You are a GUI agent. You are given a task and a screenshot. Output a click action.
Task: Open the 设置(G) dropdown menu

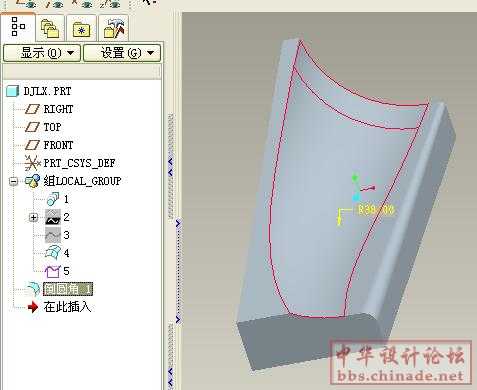(122, 53)
